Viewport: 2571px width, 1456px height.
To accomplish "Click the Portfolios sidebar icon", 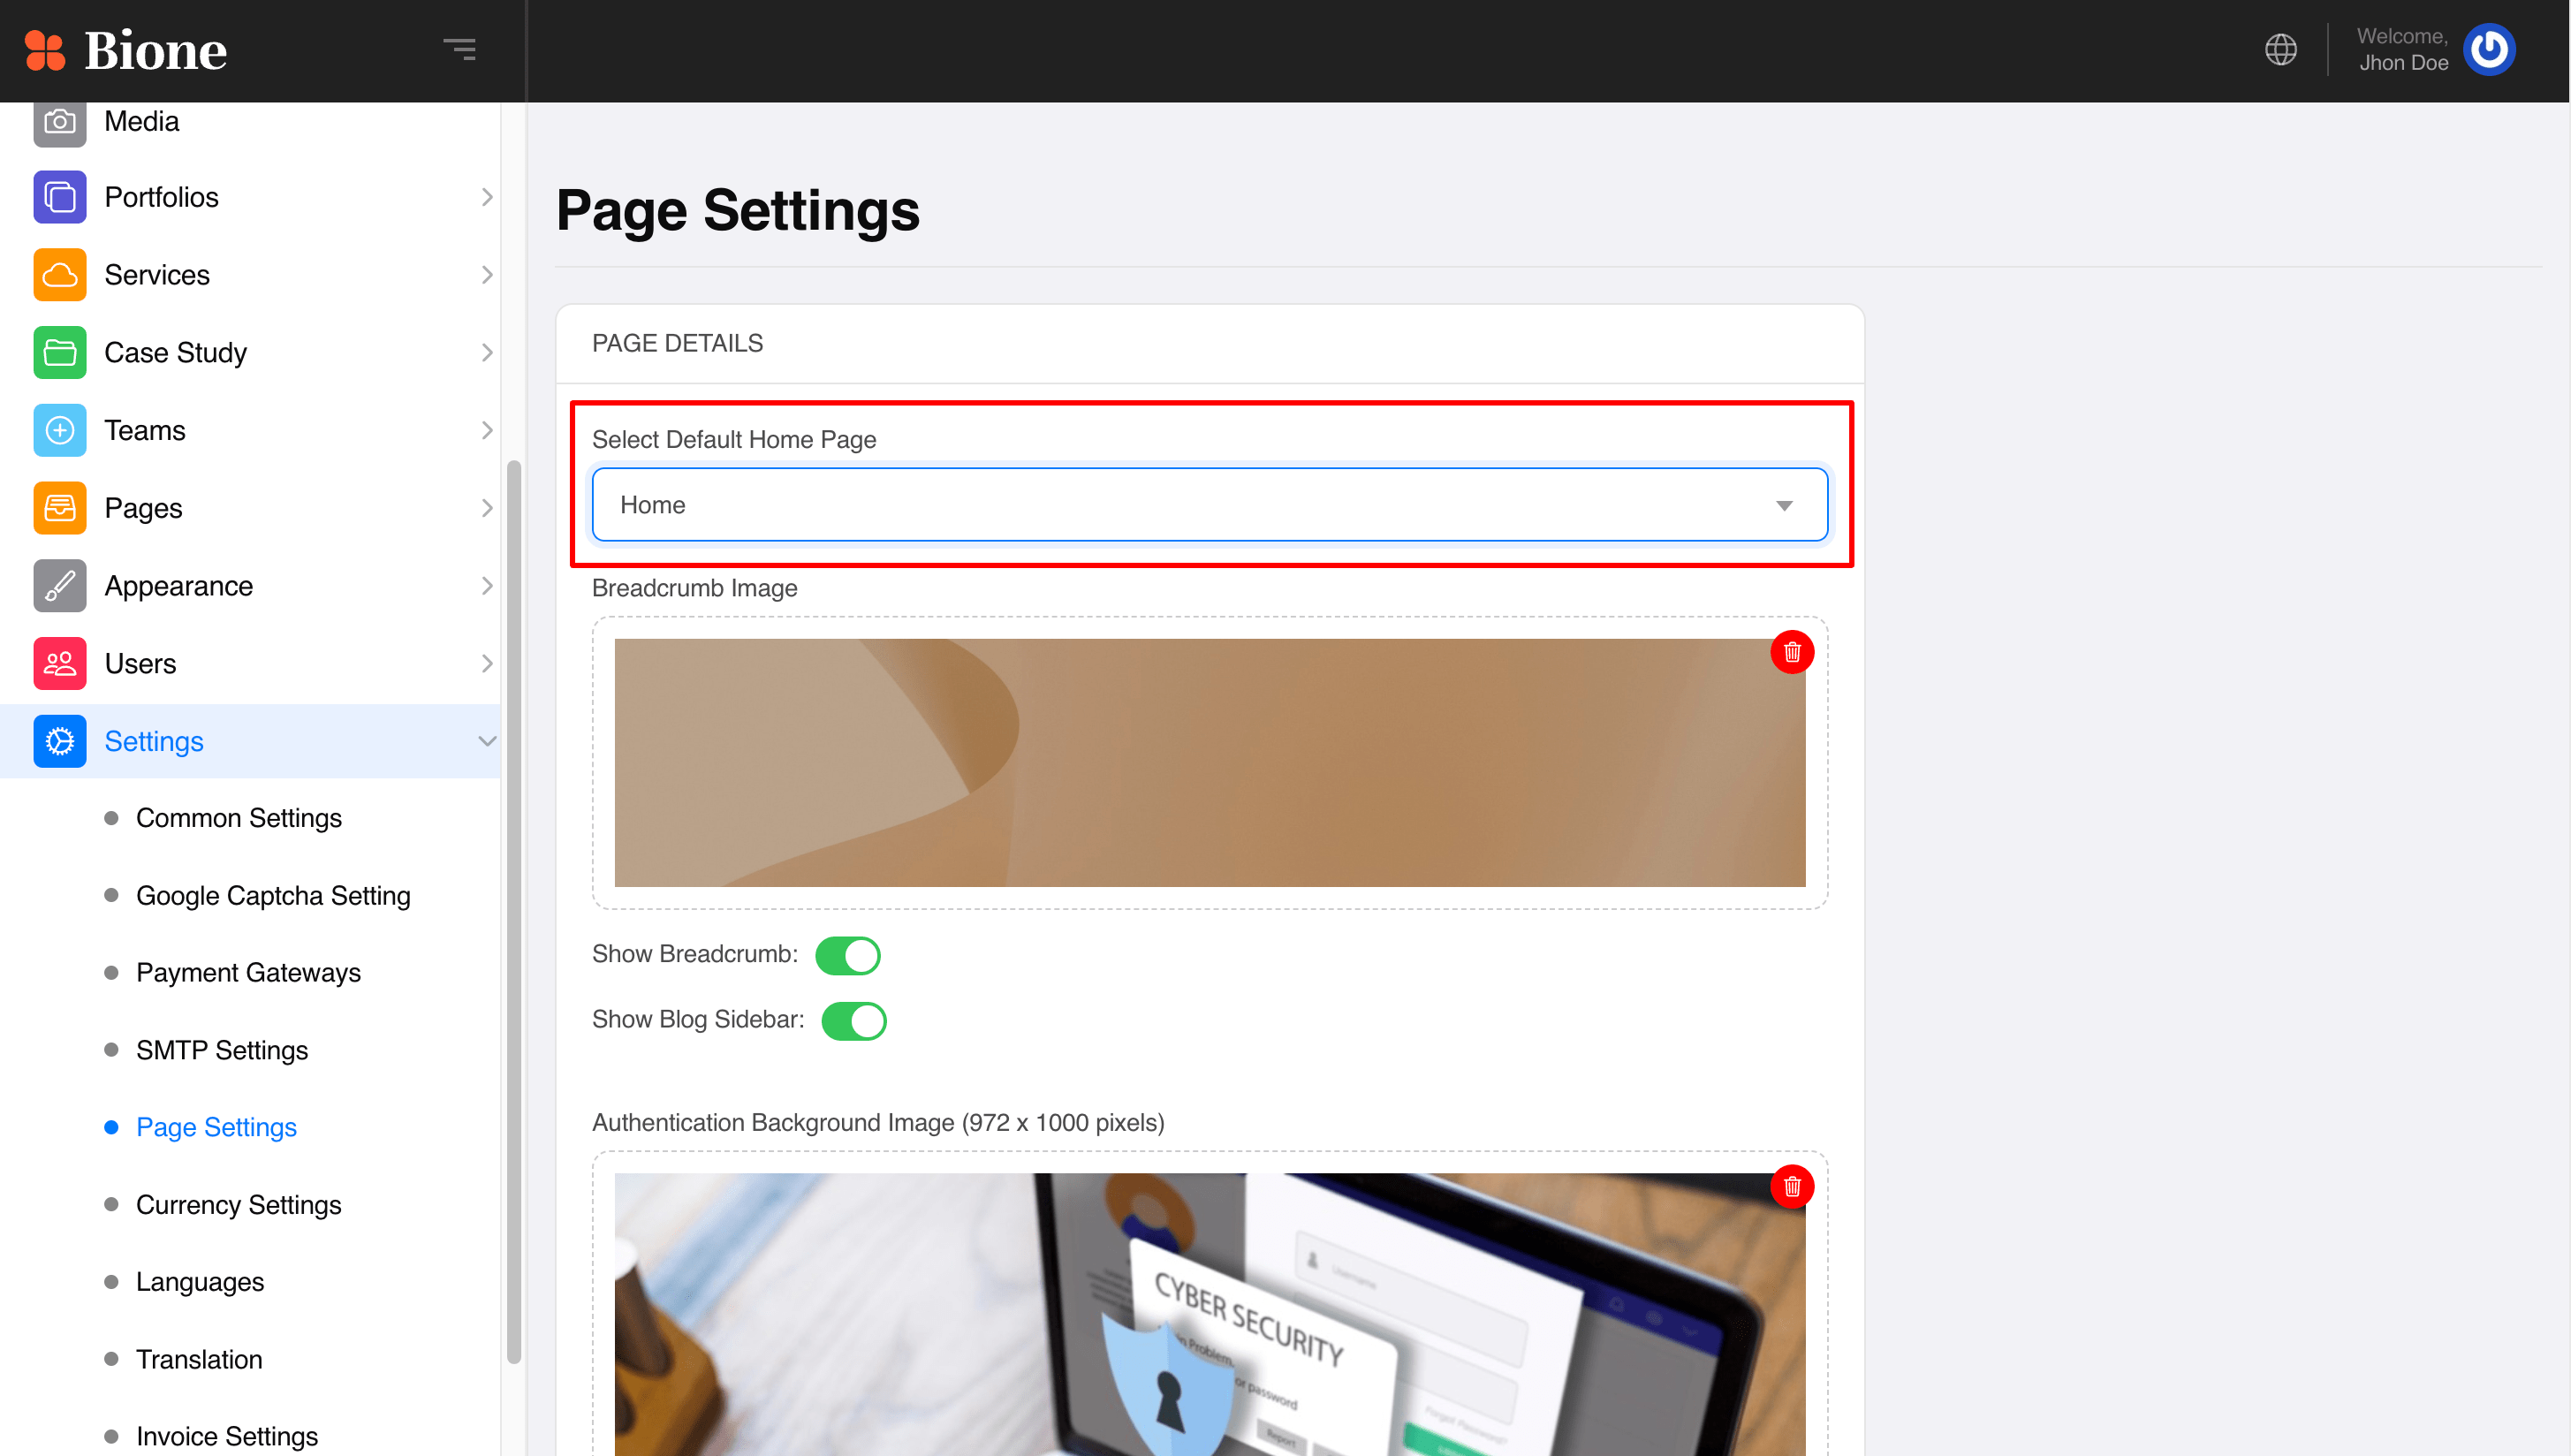I will point(59,197).
